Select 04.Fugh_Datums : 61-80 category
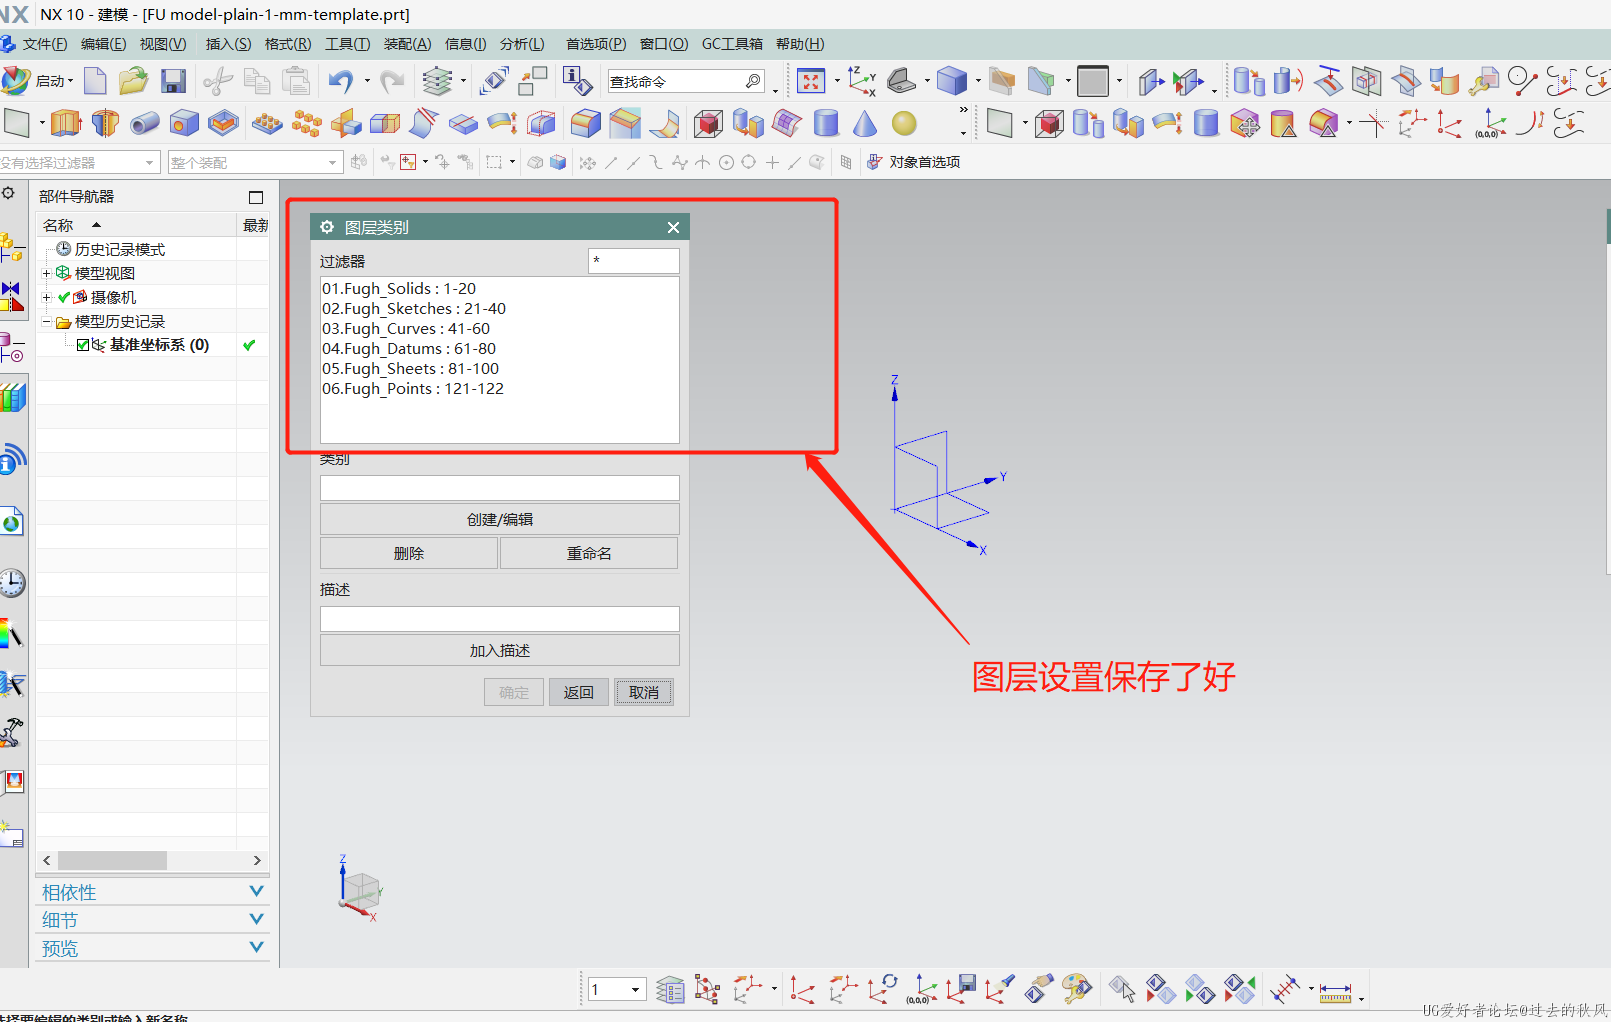Viewport: 1611px width, 1022px height. click(x=409, y=348)
